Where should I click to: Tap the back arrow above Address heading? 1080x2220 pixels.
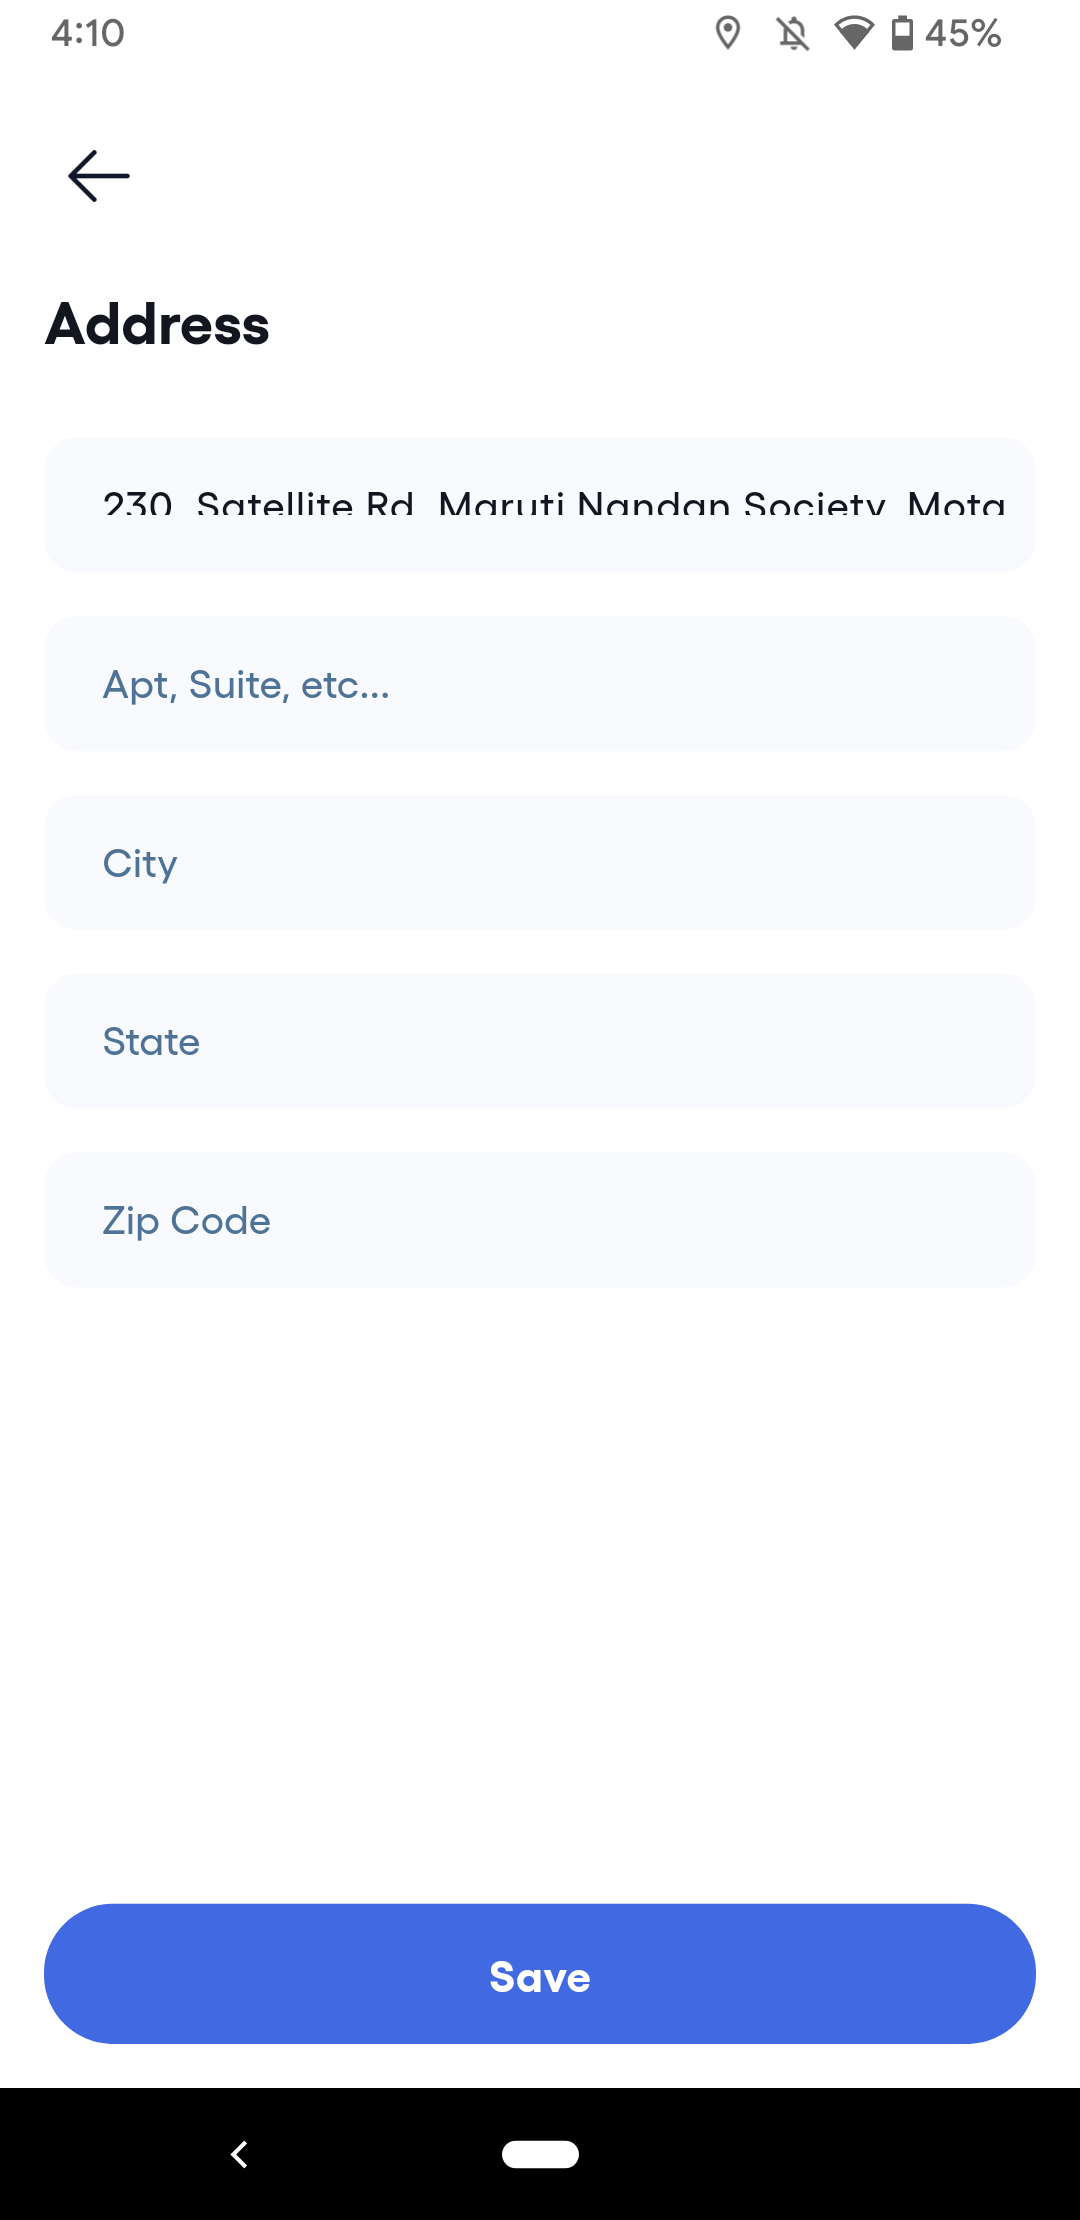point(98,176)
